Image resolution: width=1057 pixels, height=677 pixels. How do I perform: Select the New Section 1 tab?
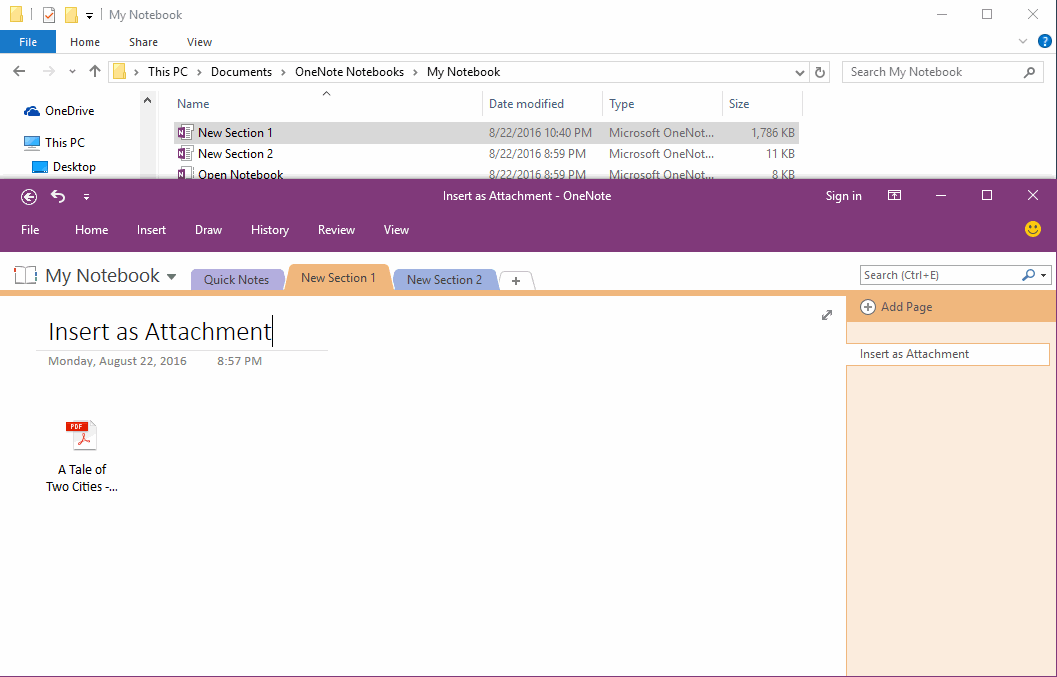tap(338, 278)
